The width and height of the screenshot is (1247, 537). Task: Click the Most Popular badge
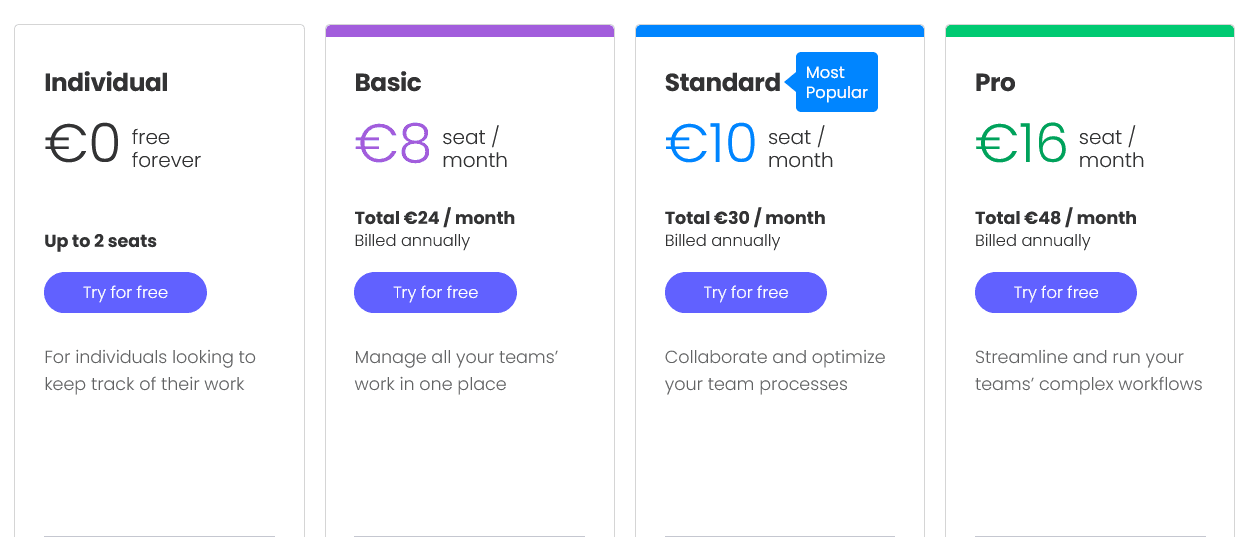836,82
